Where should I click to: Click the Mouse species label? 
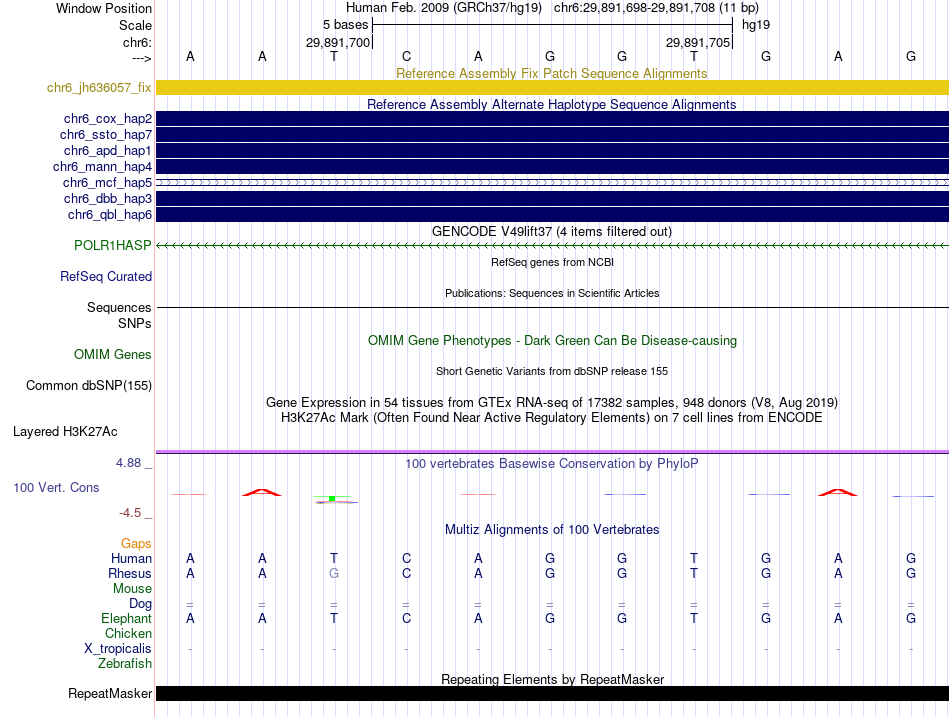coord(133,589)
